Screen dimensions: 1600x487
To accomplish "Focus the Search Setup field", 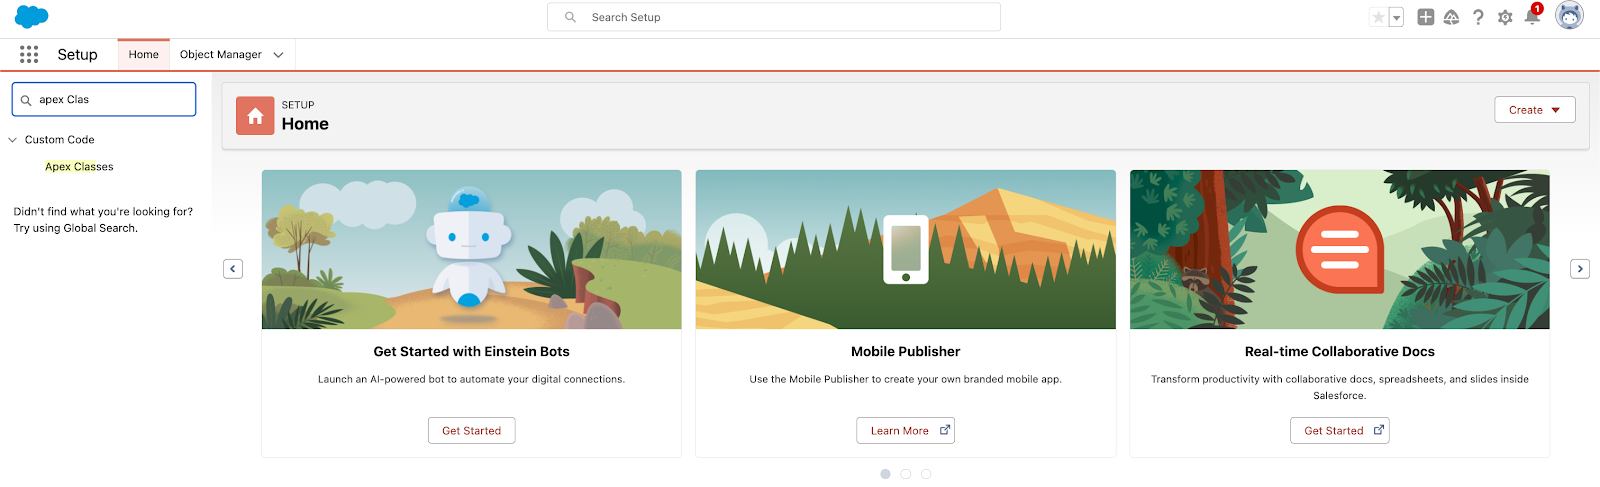I will [774, 17].
